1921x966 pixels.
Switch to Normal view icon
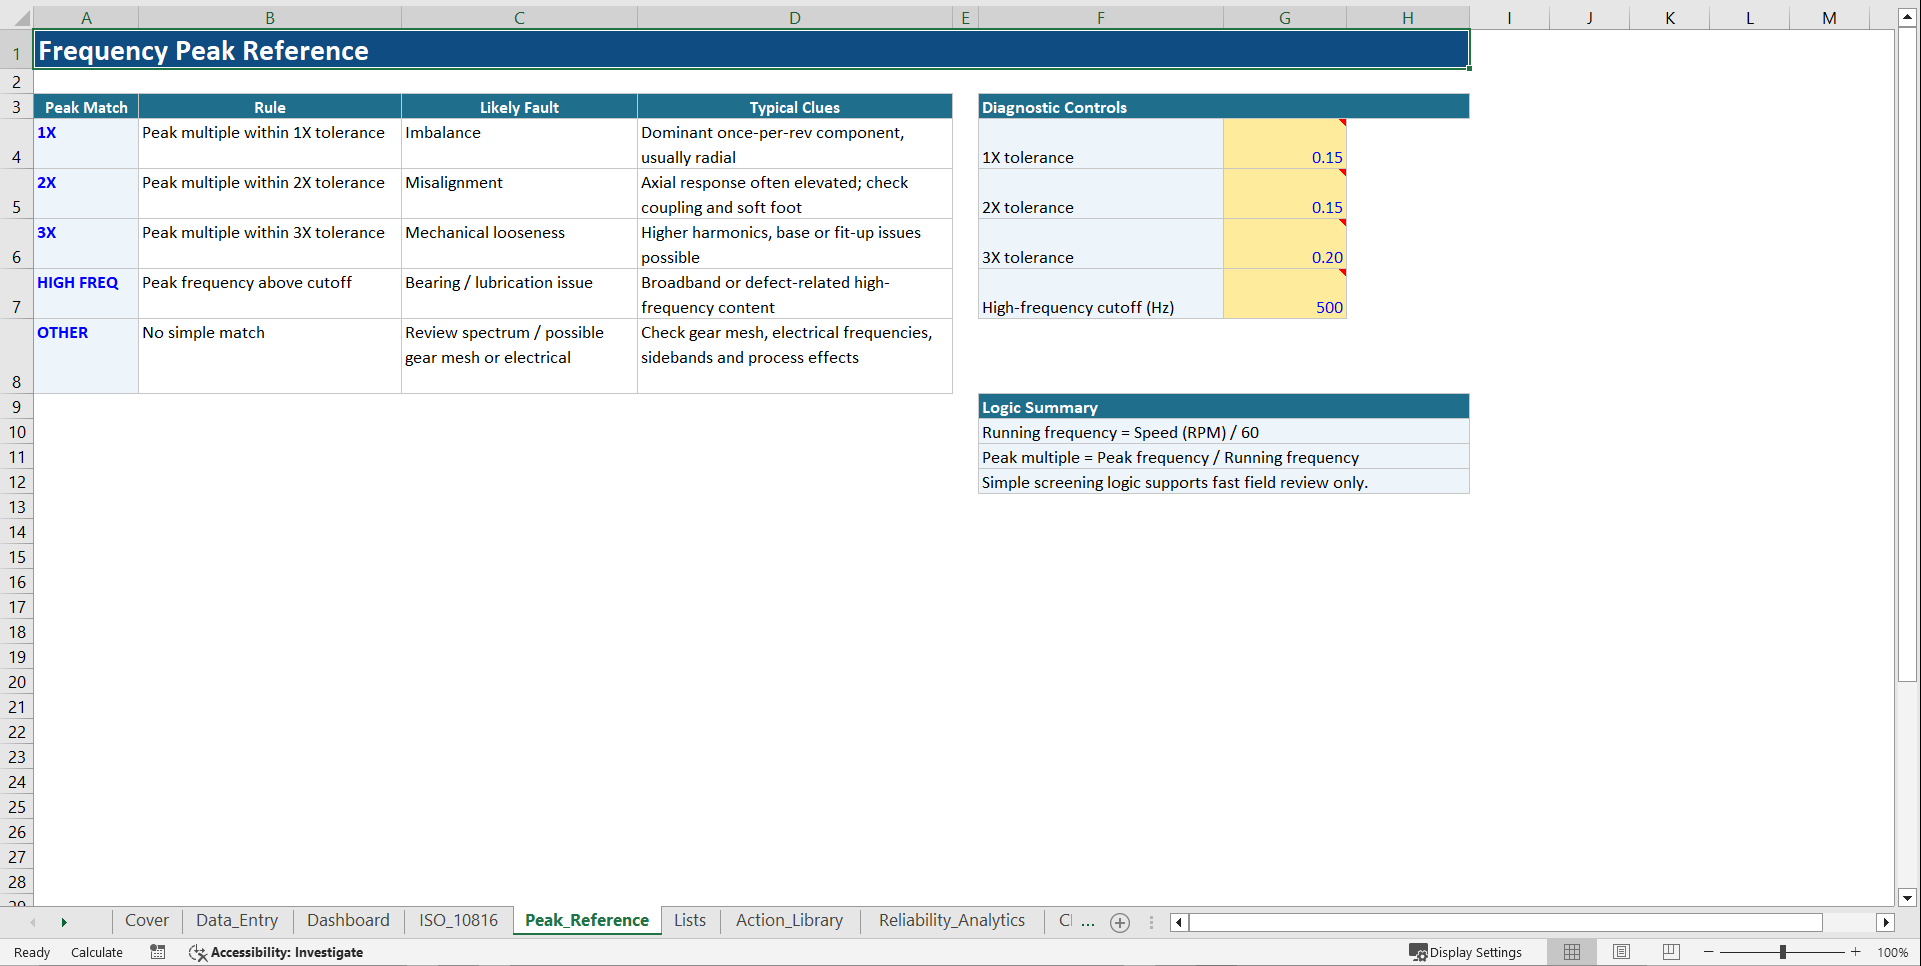tap(1571, 952)
